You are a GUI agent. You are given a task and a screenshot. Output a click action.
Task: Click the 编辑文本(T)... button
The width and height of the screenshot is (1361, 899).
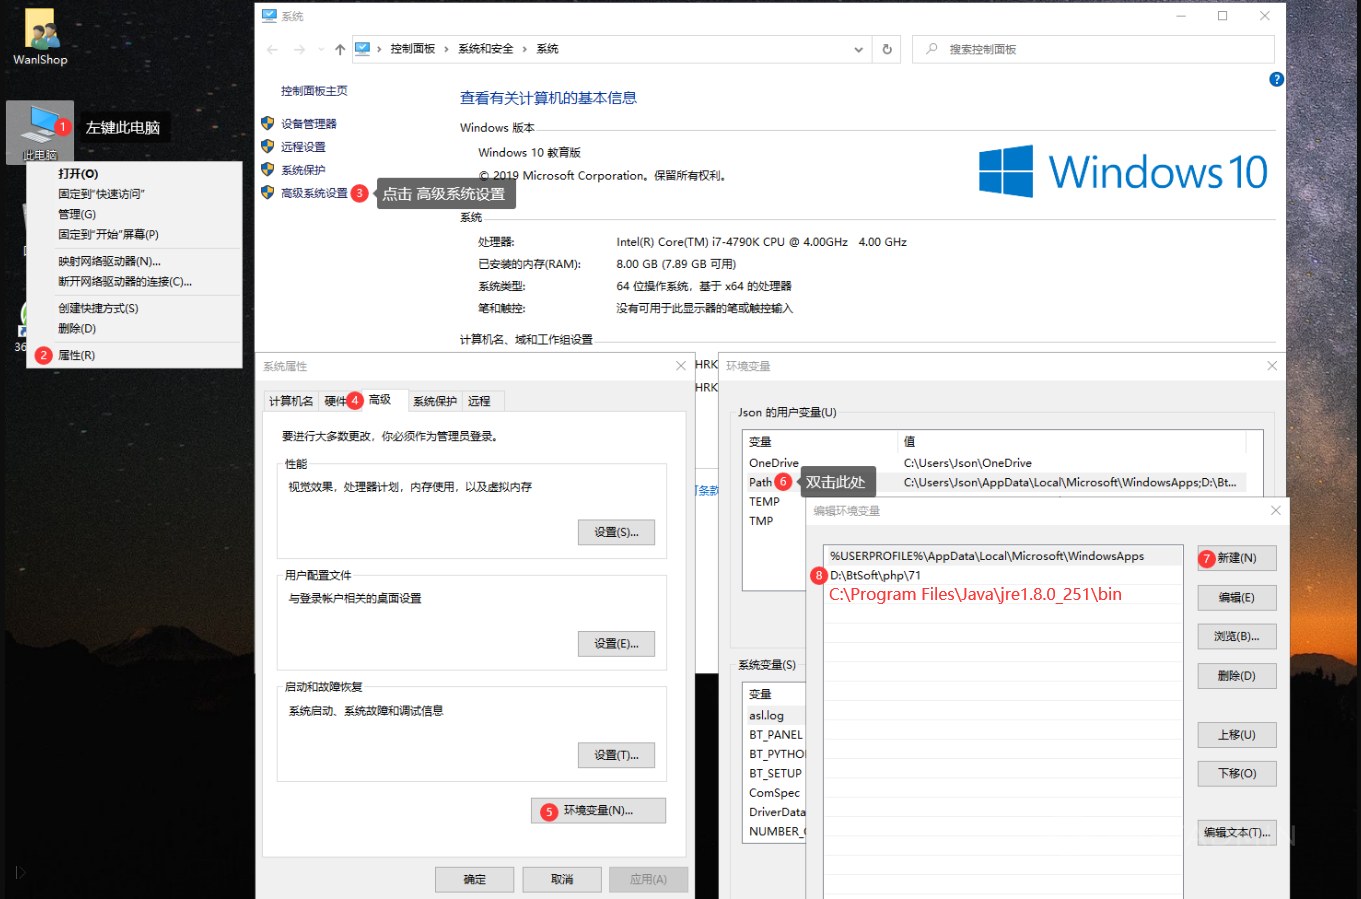1237,832
